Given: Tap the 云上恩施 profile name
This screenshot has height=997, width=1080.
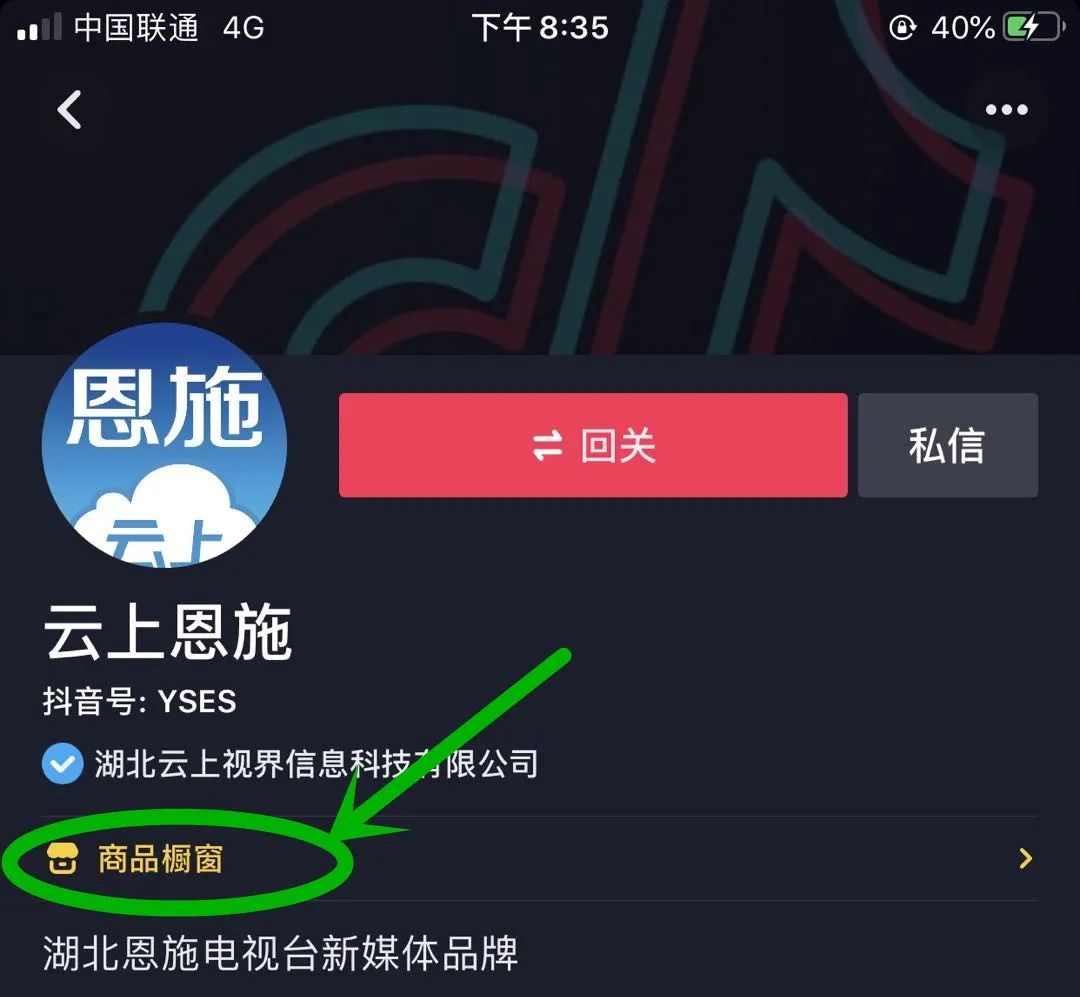Looking at the screenshot, I should pyautogui.click(x=168, y=632).
